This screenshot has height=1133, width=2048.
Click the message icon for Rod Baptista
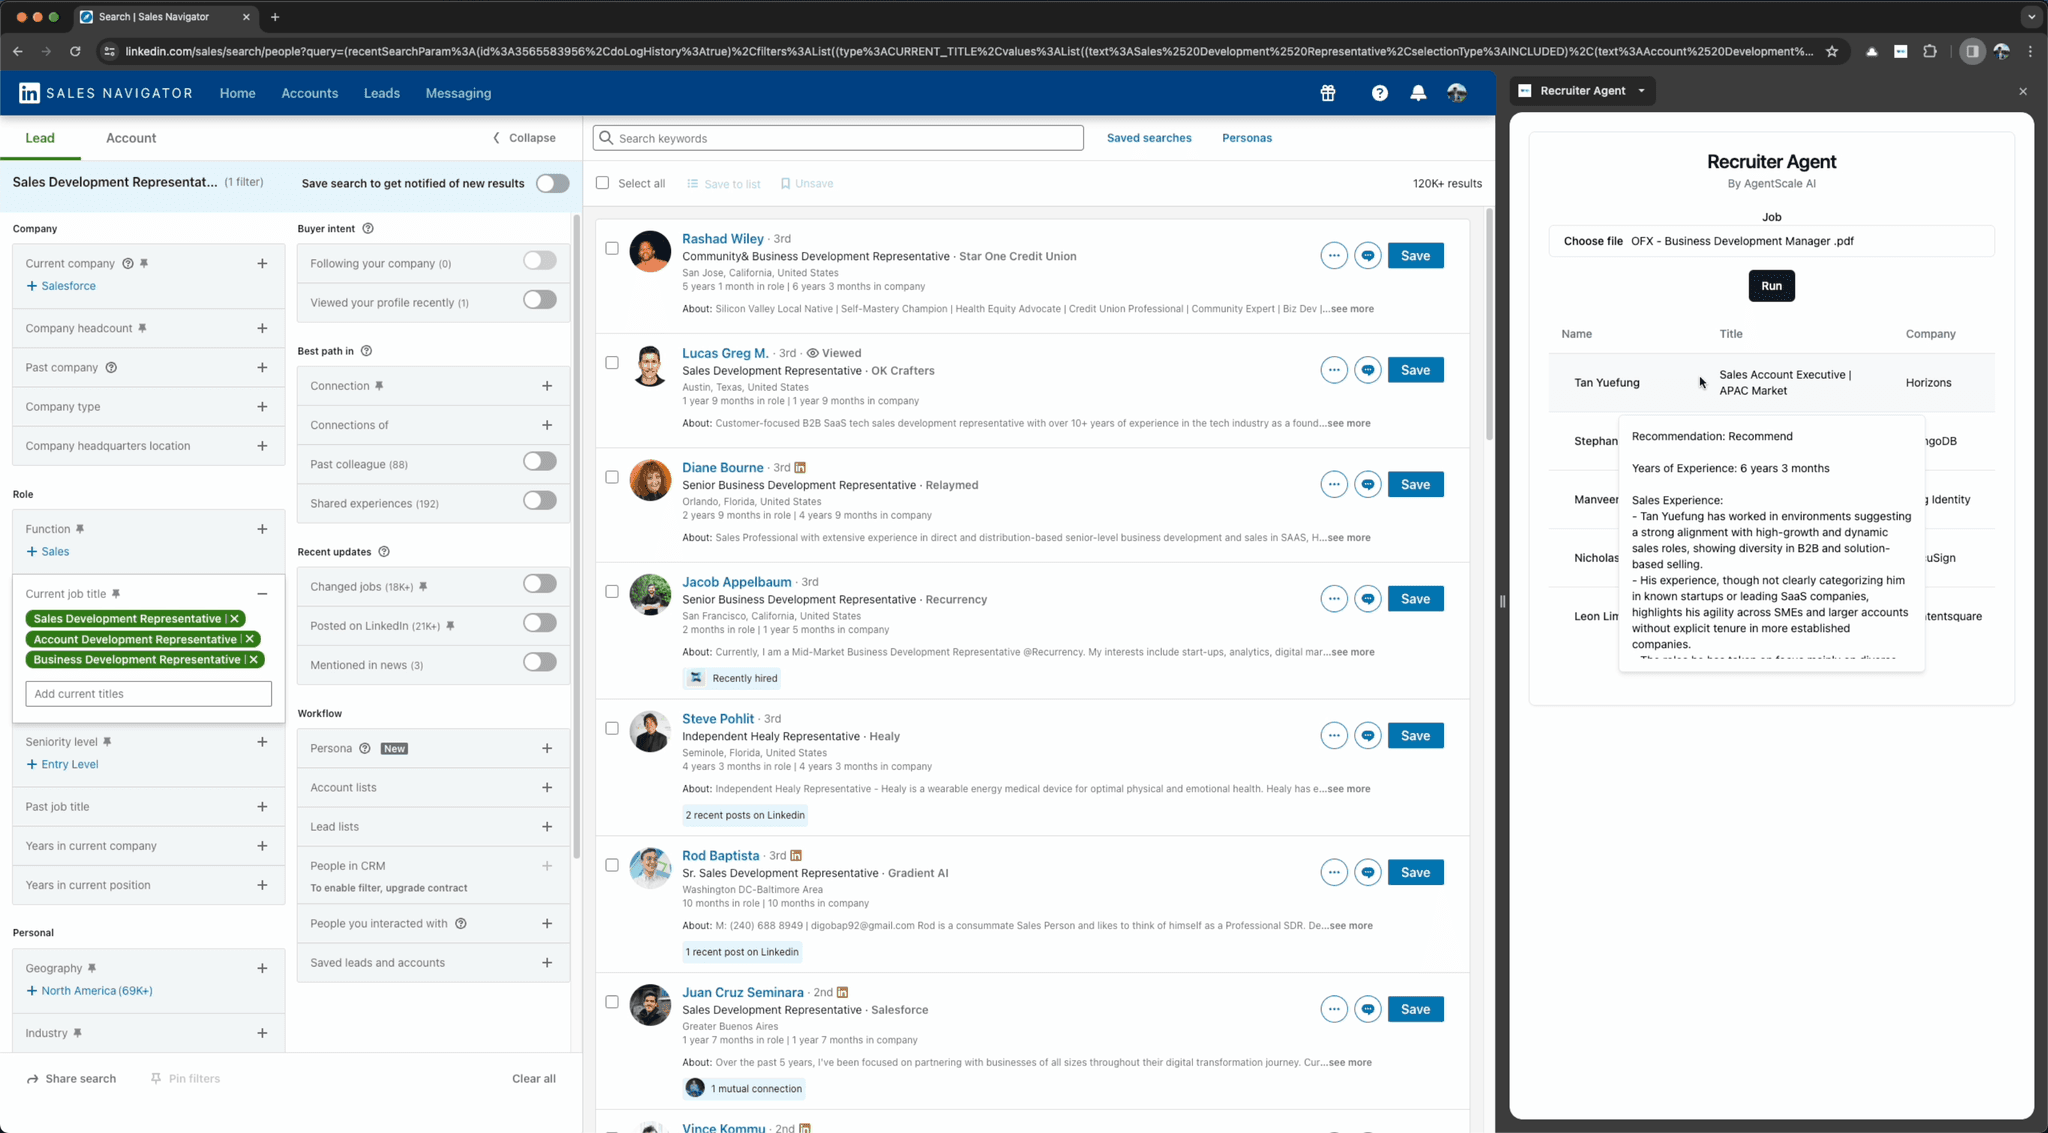(1367, 872)
